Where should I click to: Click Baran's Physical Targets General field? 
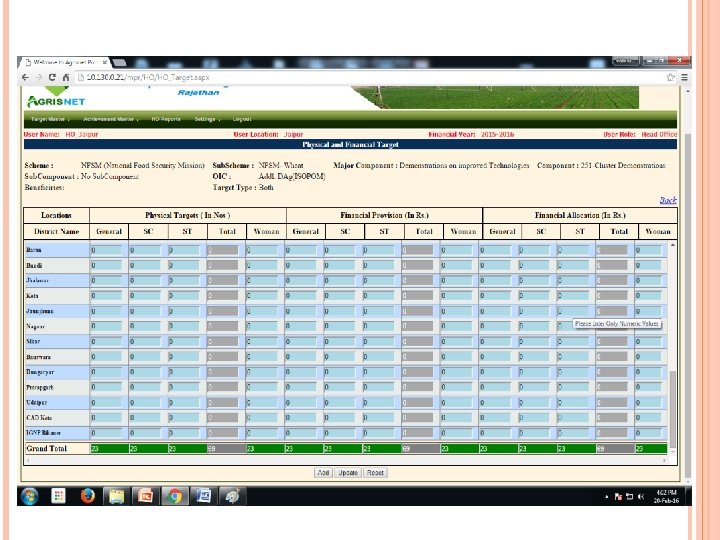click(107, 250)
